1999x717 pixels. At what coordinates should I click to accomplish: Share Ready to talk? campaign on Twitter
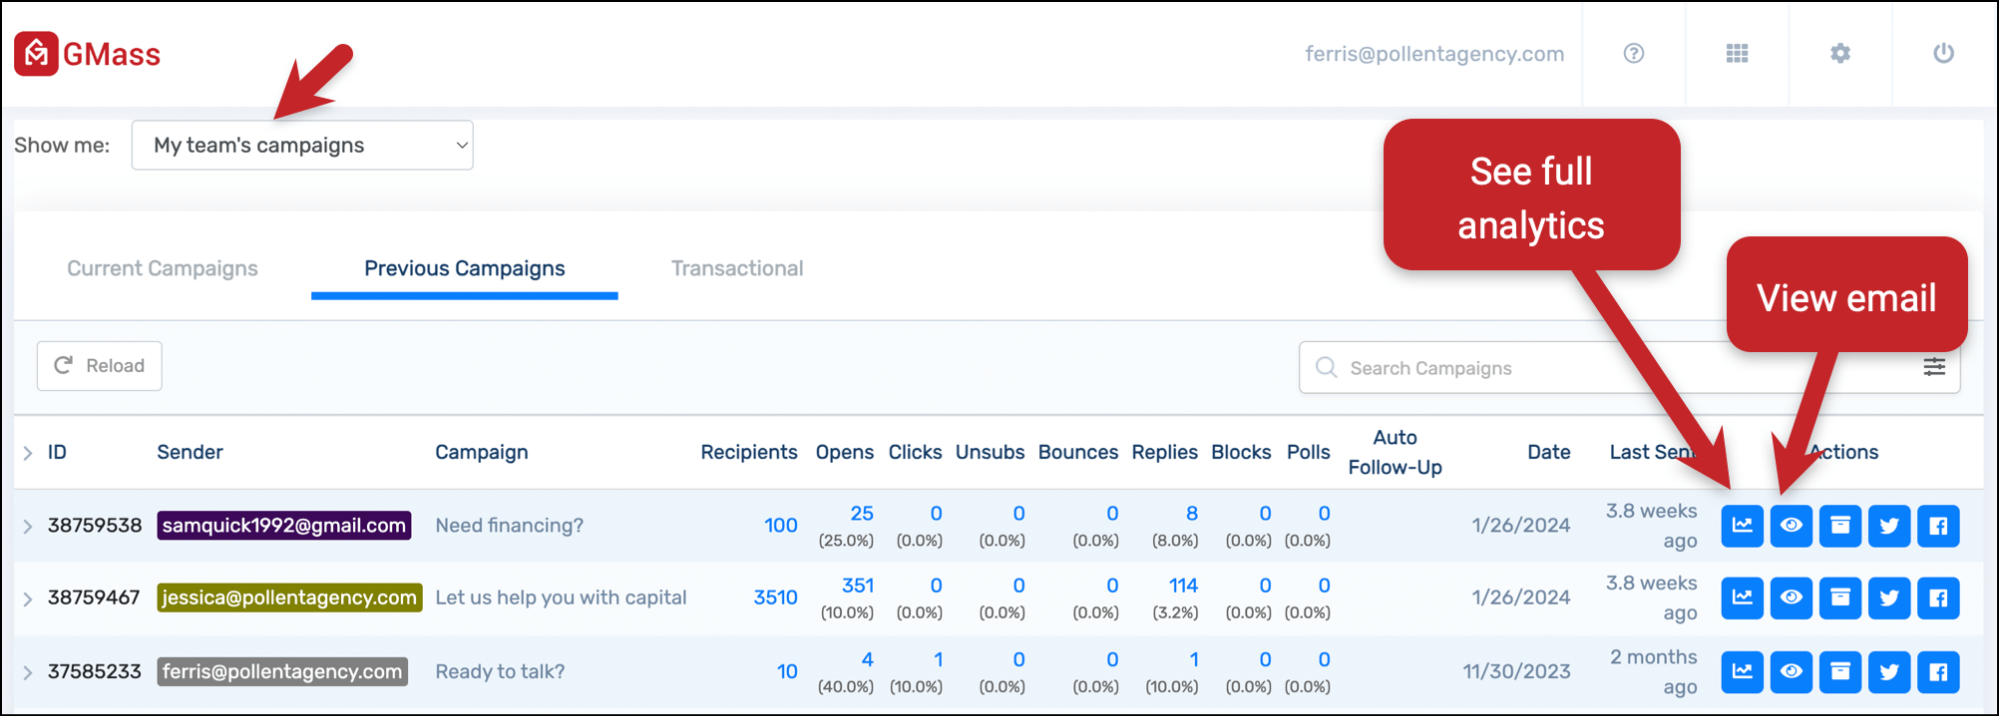[x=1889, y=672]
